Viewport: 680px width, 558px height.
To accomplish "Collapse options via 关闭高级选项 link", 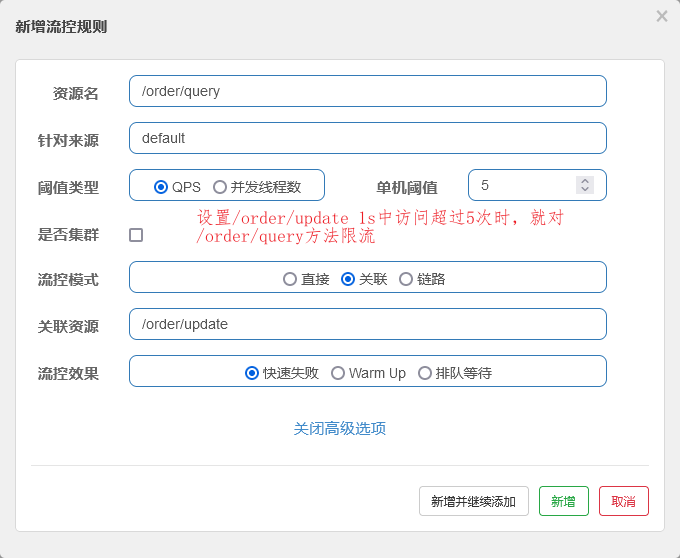I will [x=340, y=428].
